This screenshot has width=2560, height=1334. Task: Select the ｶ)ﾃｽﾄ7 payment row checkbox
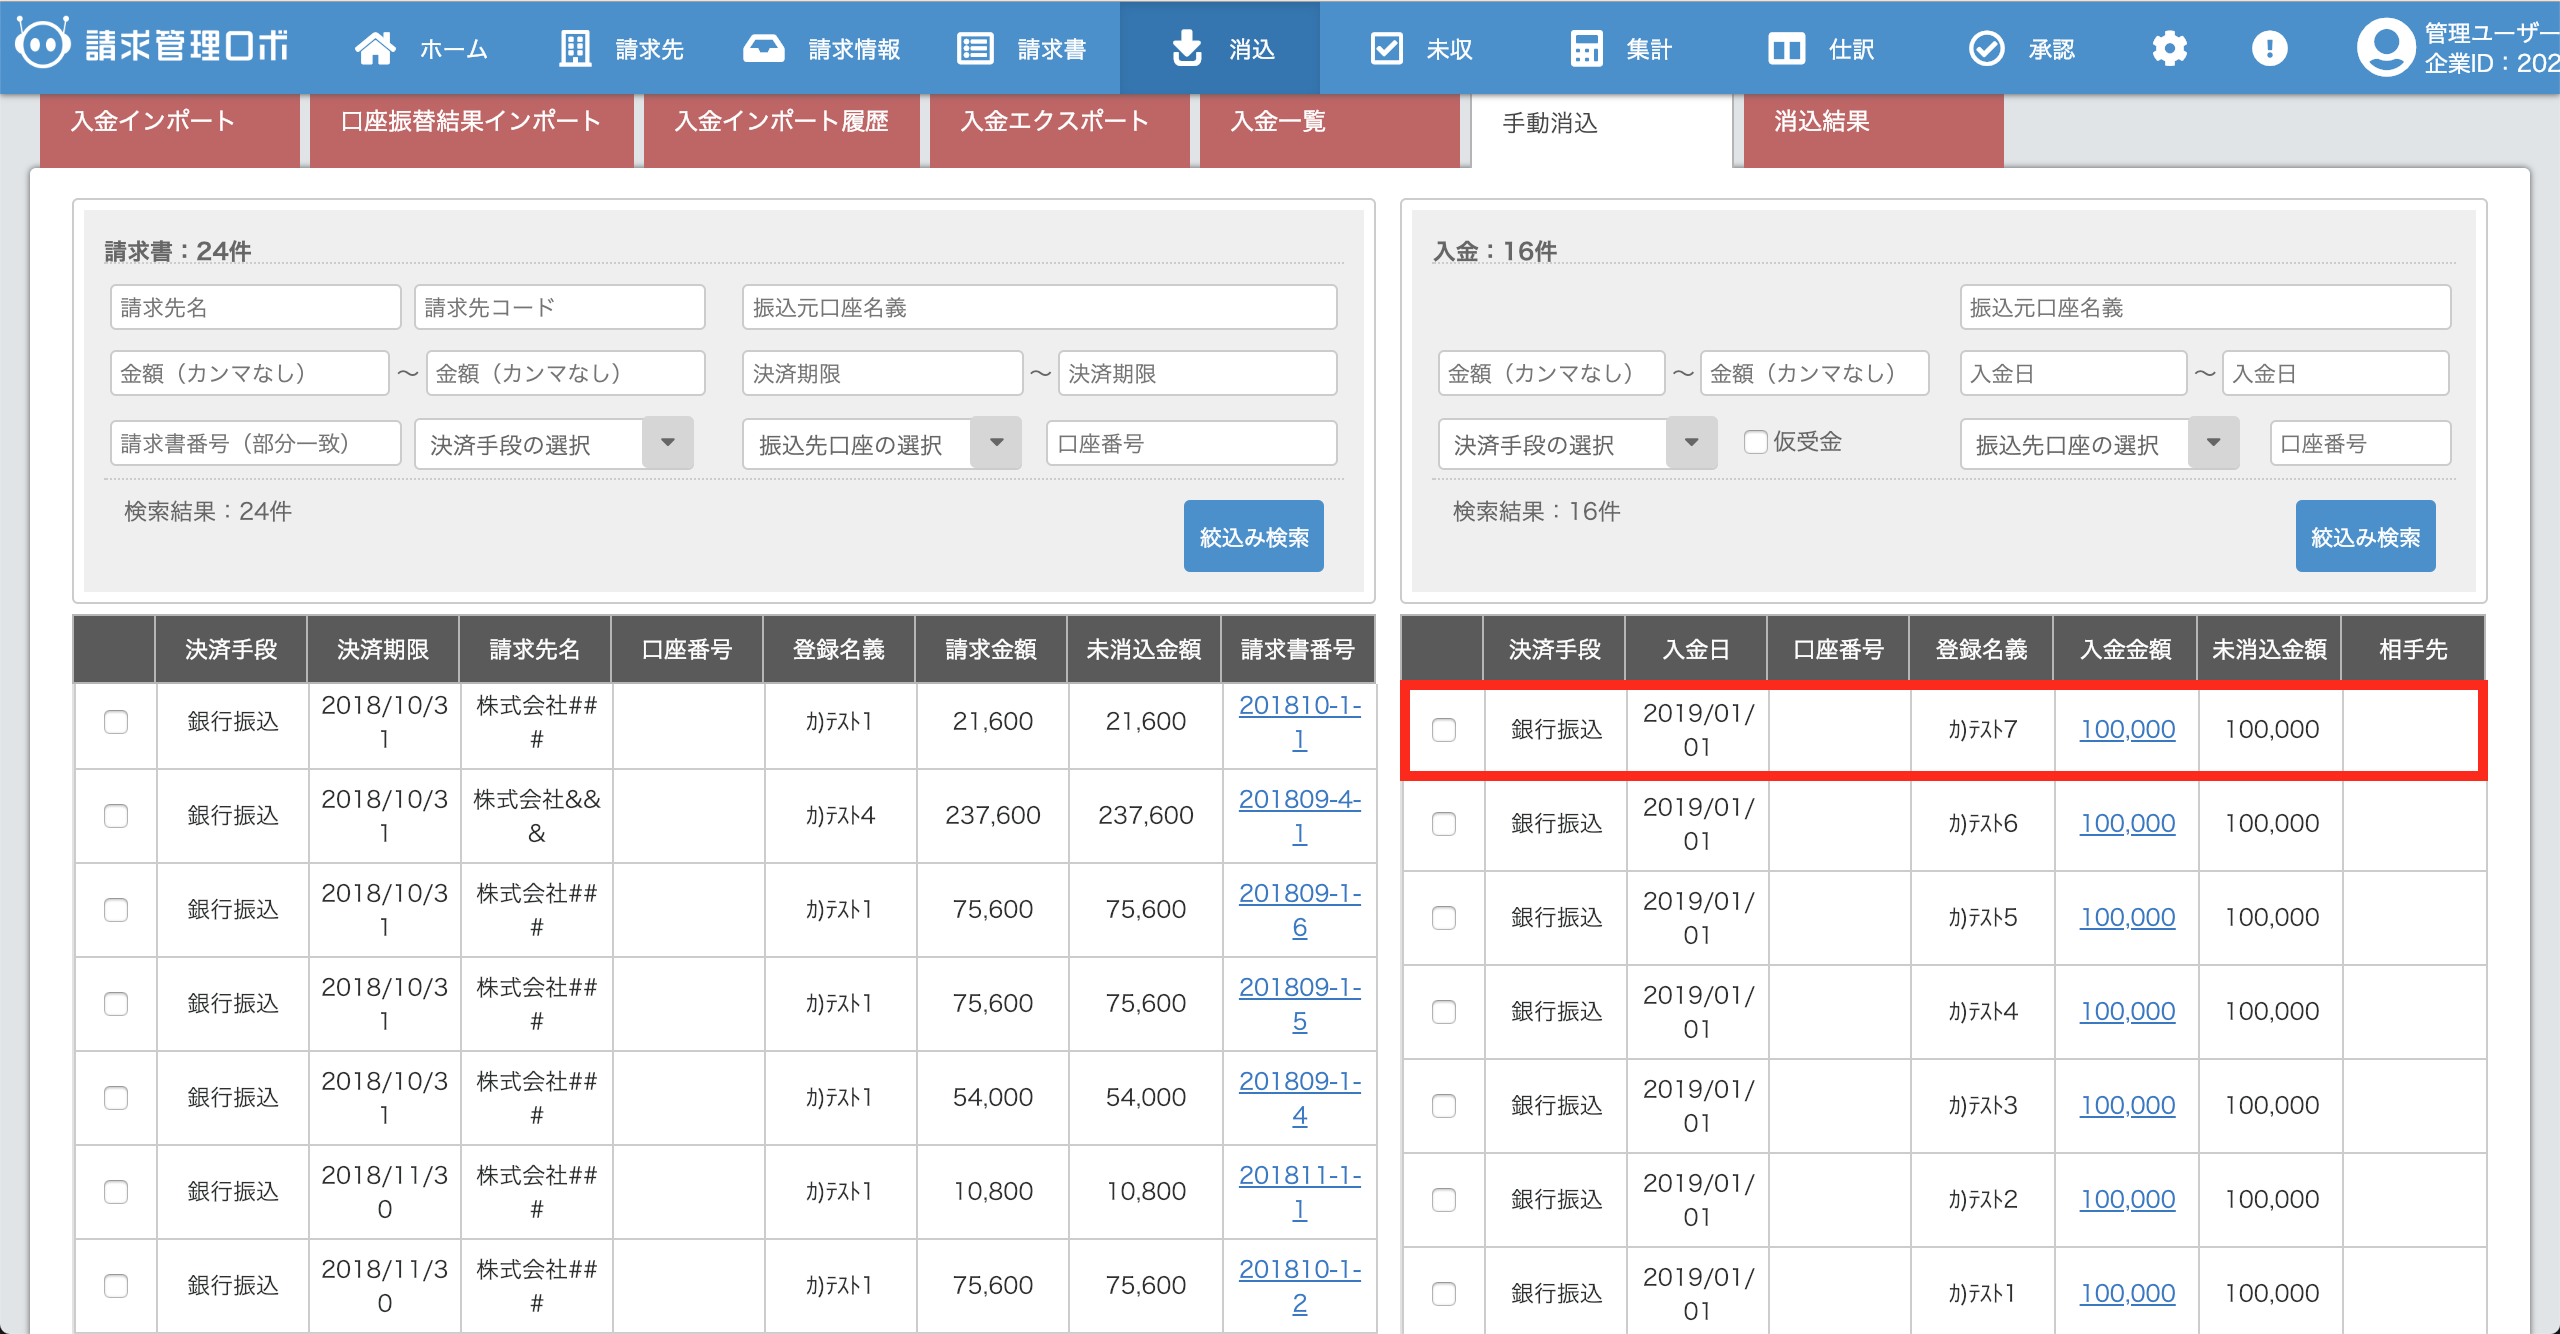pos(1443,730)
